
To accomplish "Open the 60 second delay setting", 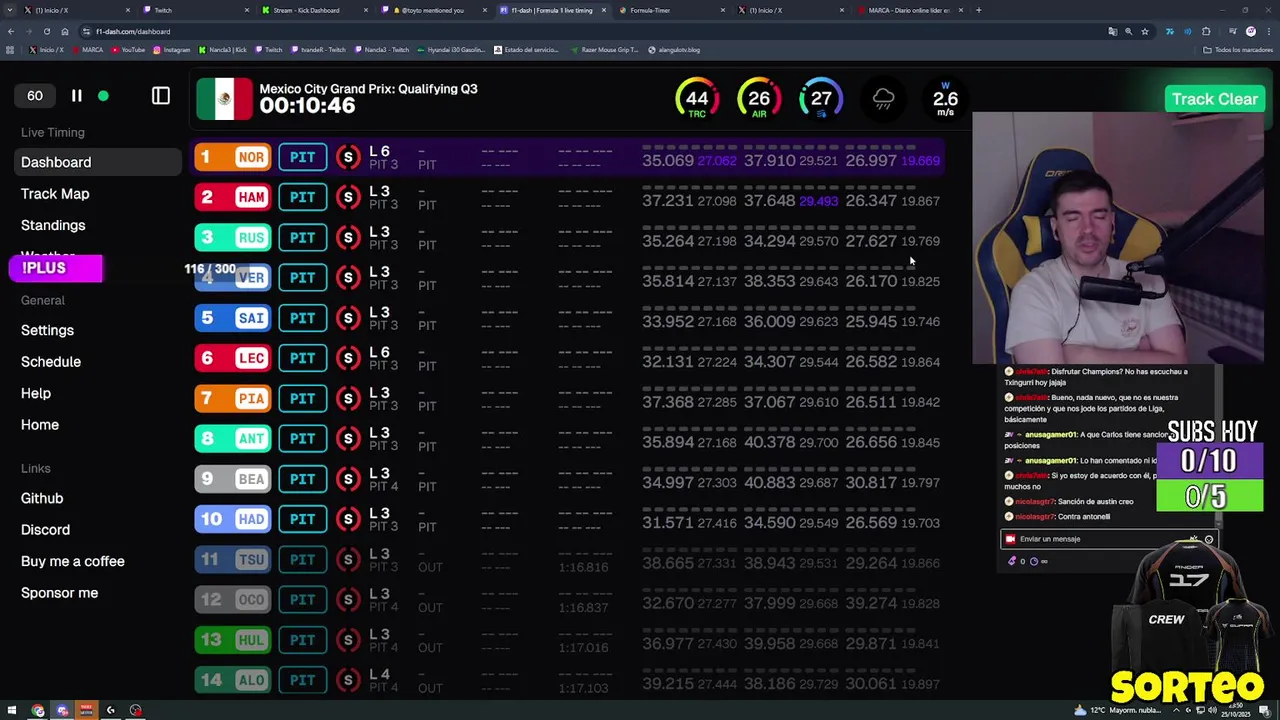I will pyautogui.click(x=35, y=96).
